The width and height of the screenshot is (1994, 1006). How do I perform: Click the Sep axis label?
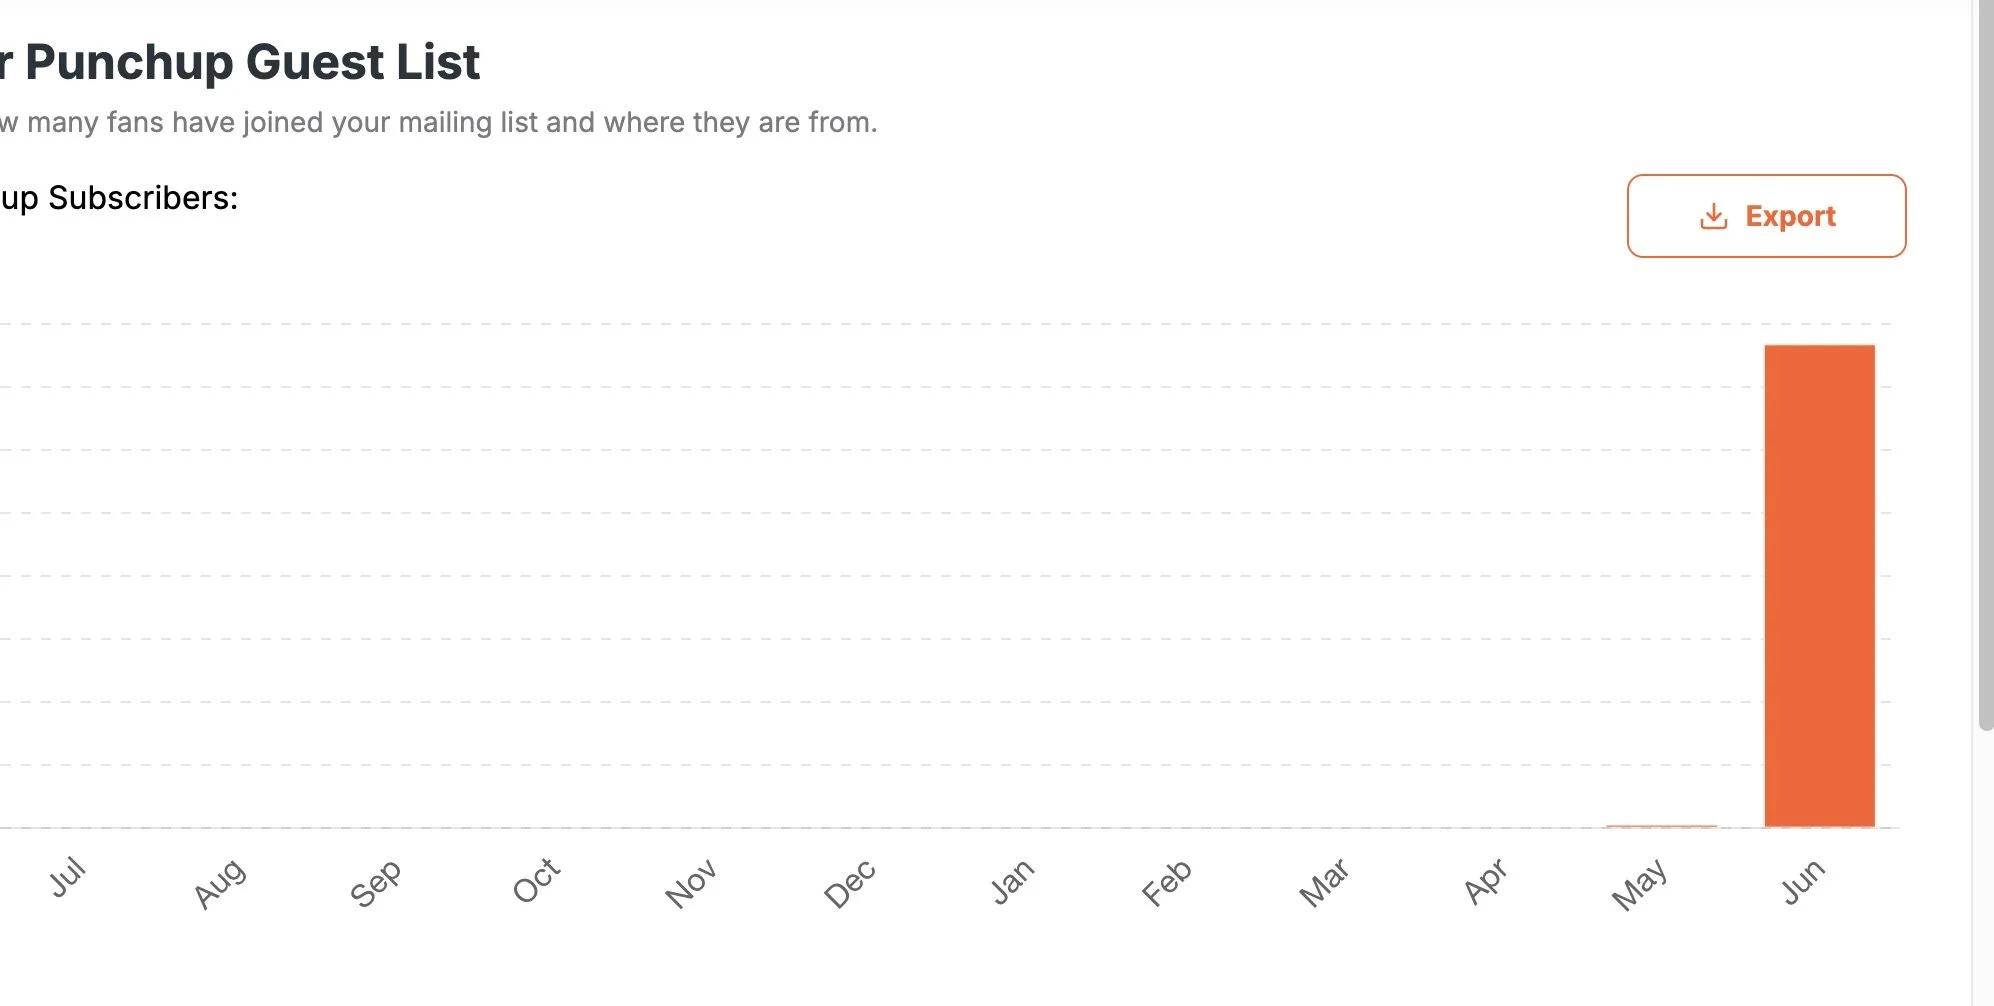[376, 883]
